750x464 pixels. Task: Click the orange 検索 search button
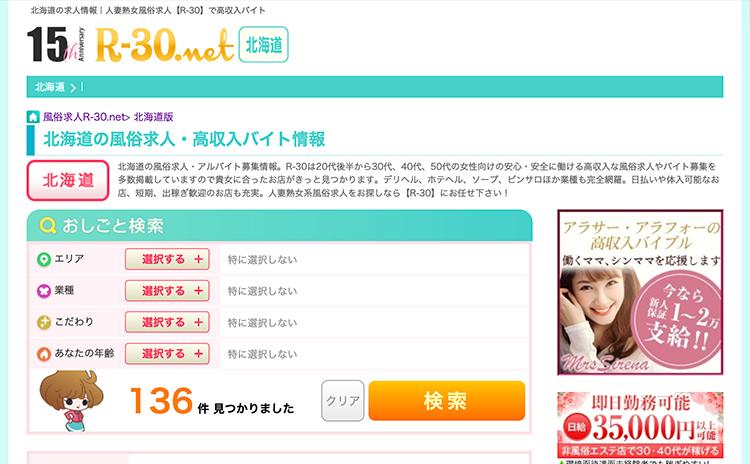447,401
